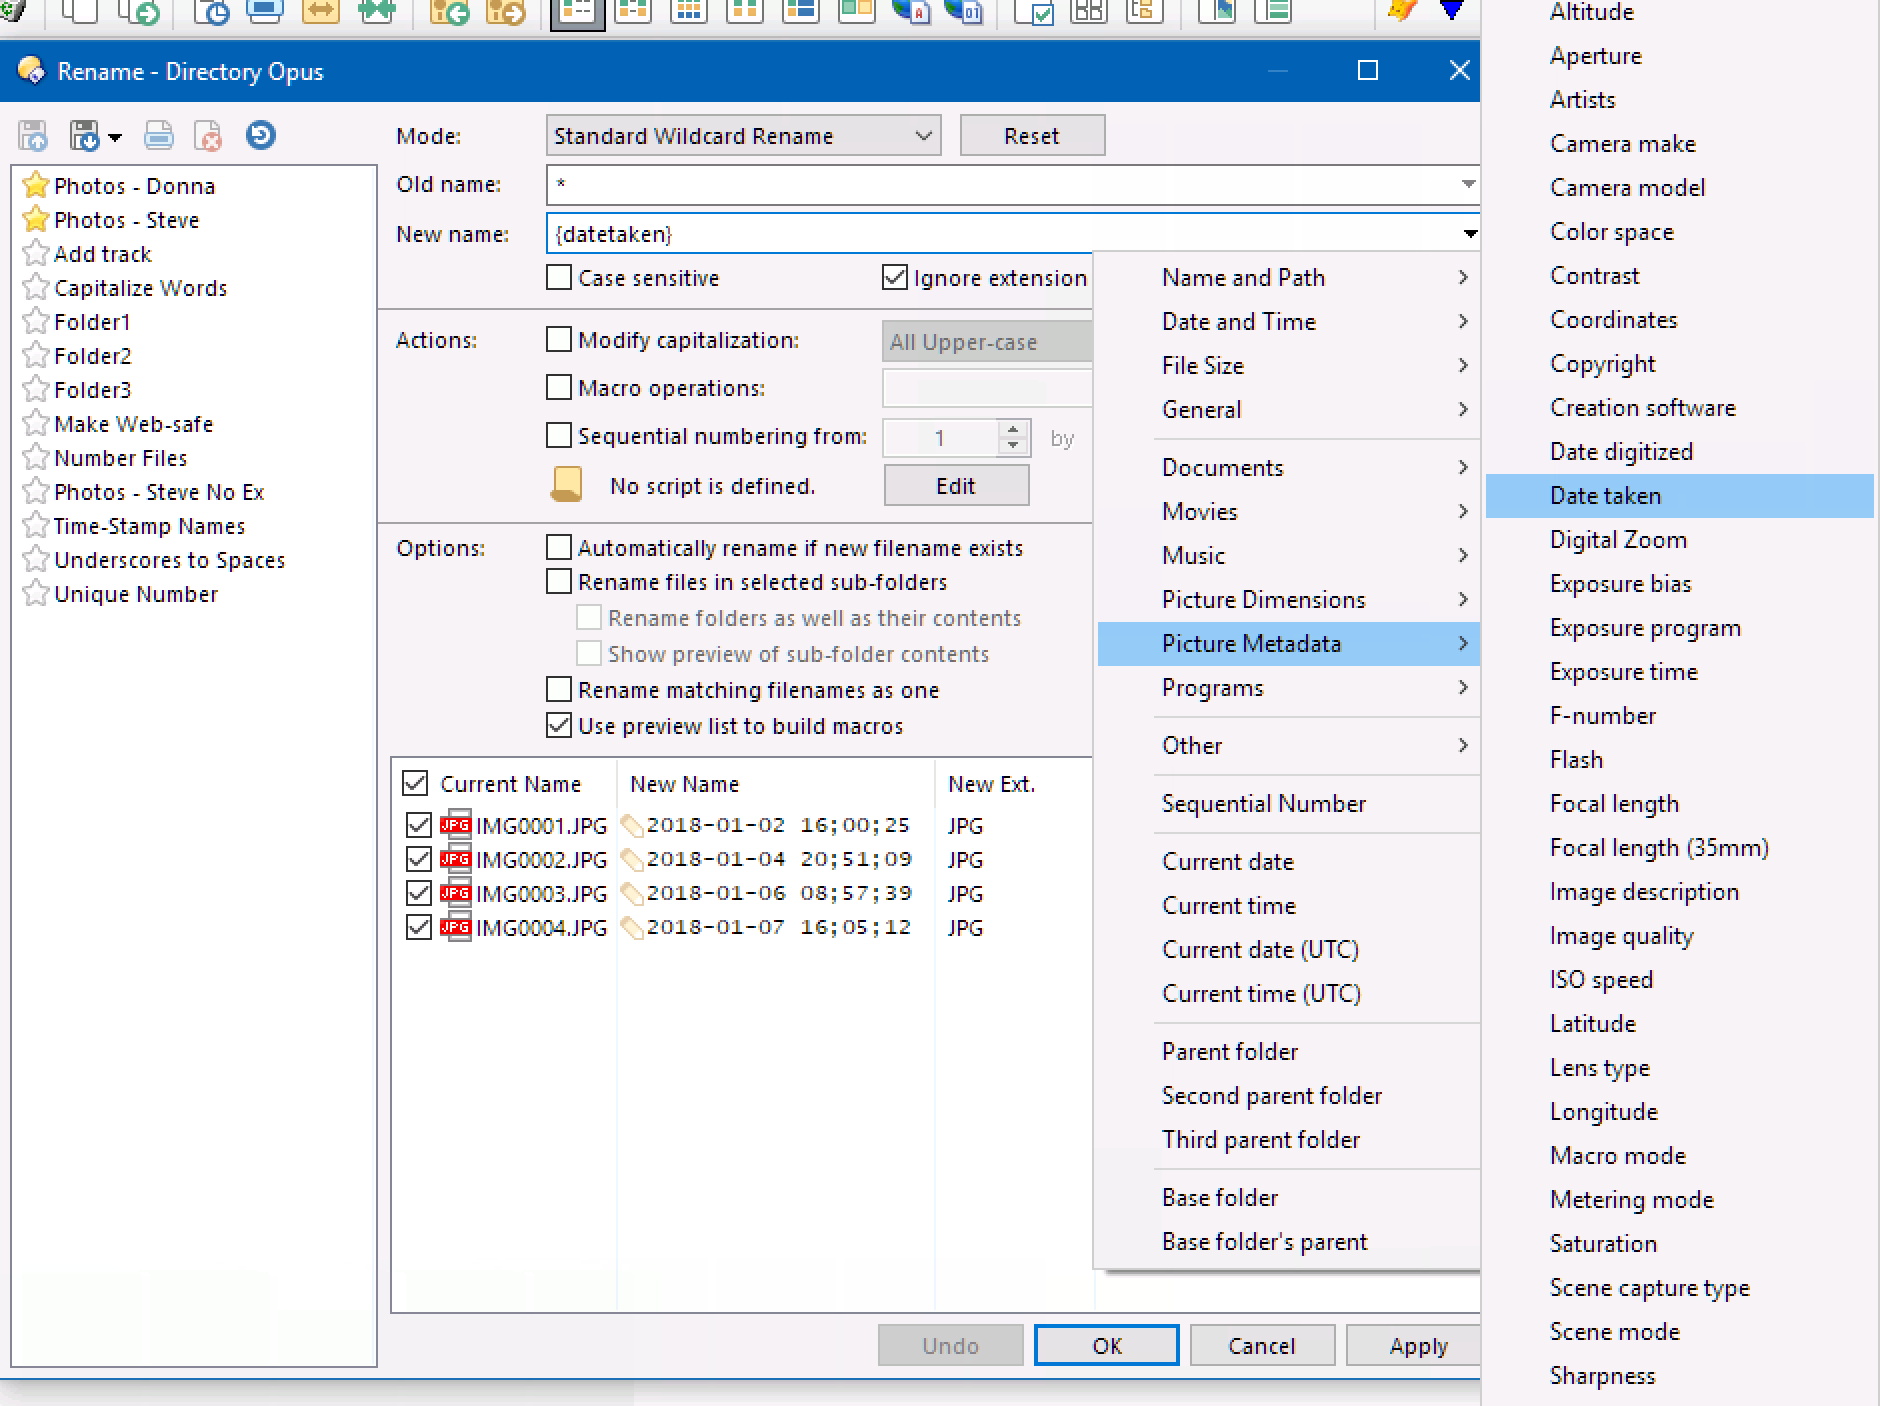Click the Cancel button
The image size is (1880, 1406).
coord(1262,1345)
